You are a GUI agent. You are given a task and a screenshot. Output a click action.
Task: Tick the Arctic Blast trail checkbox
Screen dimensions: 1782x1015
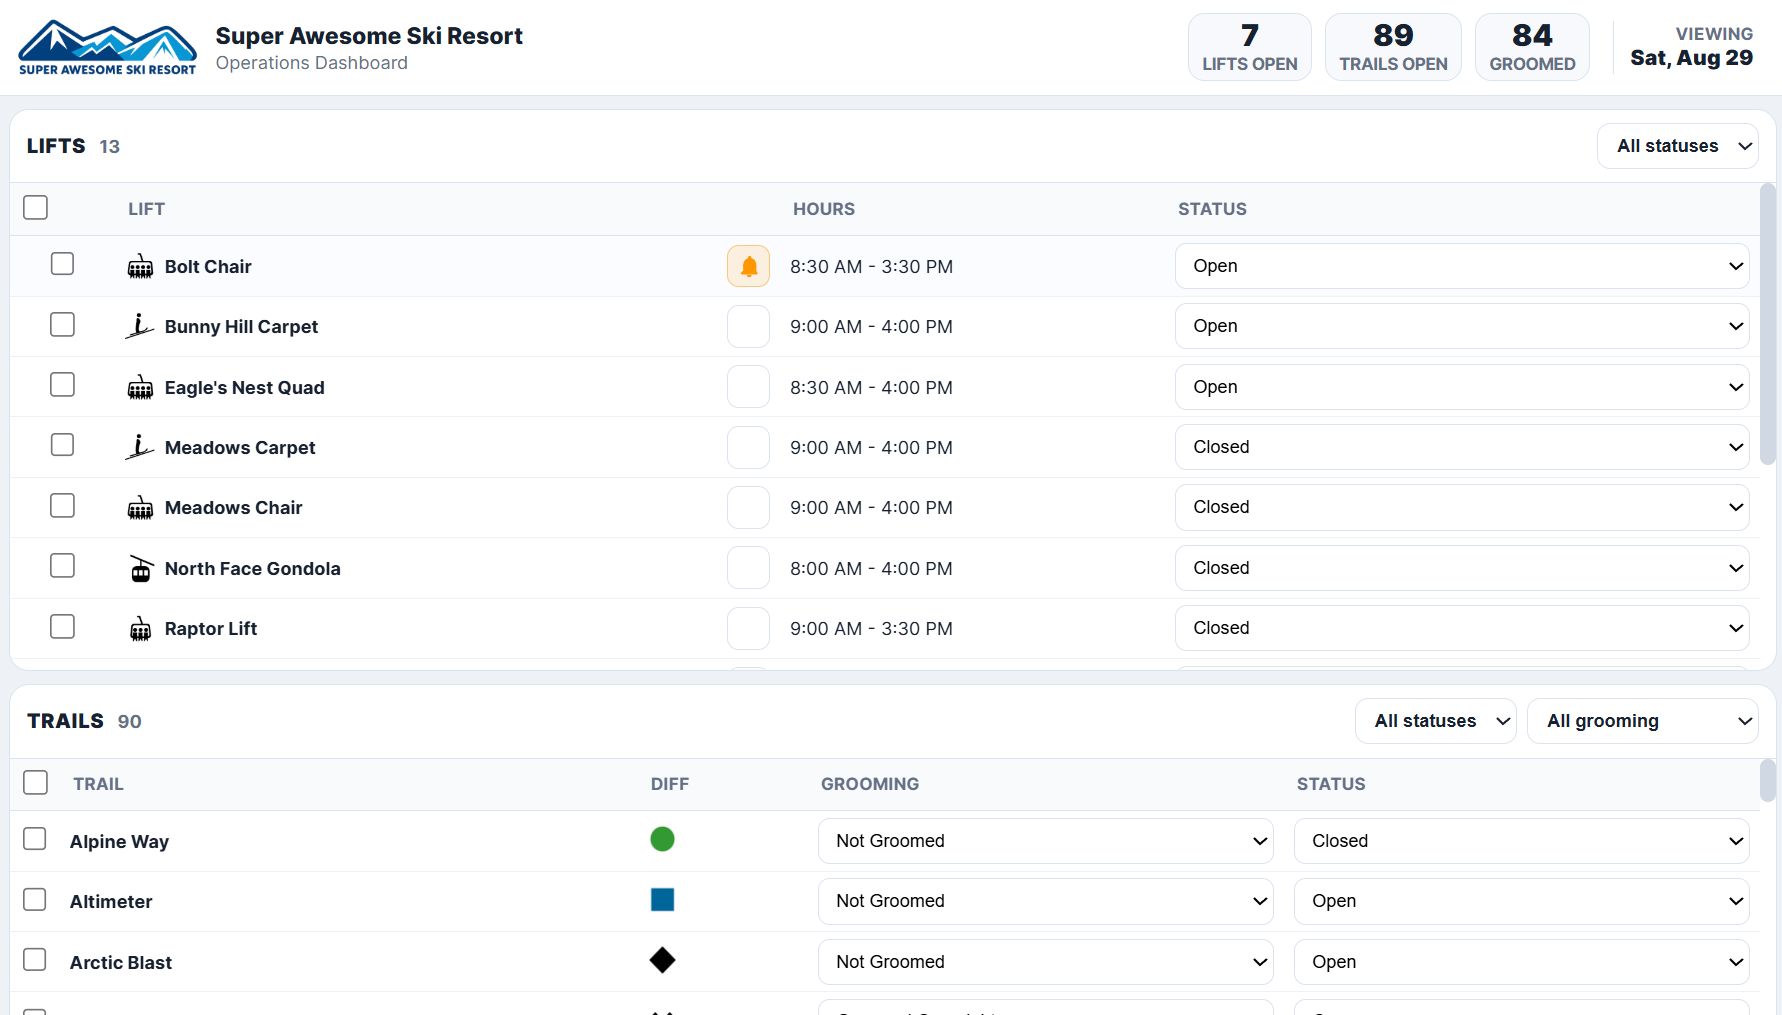pyautogui.click(x=35, y=959)
